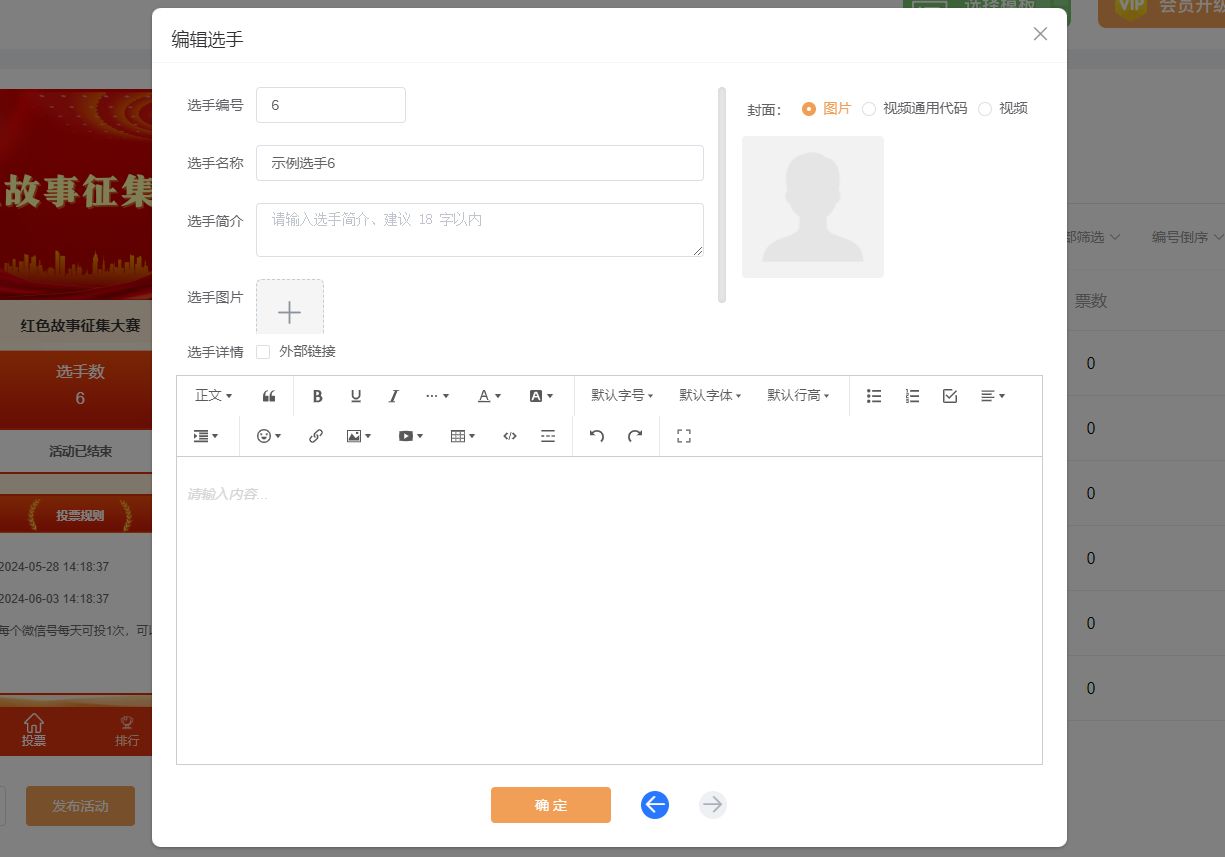This screenshot has height=857, width=1225.
Task: Toggle bold formatting in the editor
Action: [x=317, y=395]
